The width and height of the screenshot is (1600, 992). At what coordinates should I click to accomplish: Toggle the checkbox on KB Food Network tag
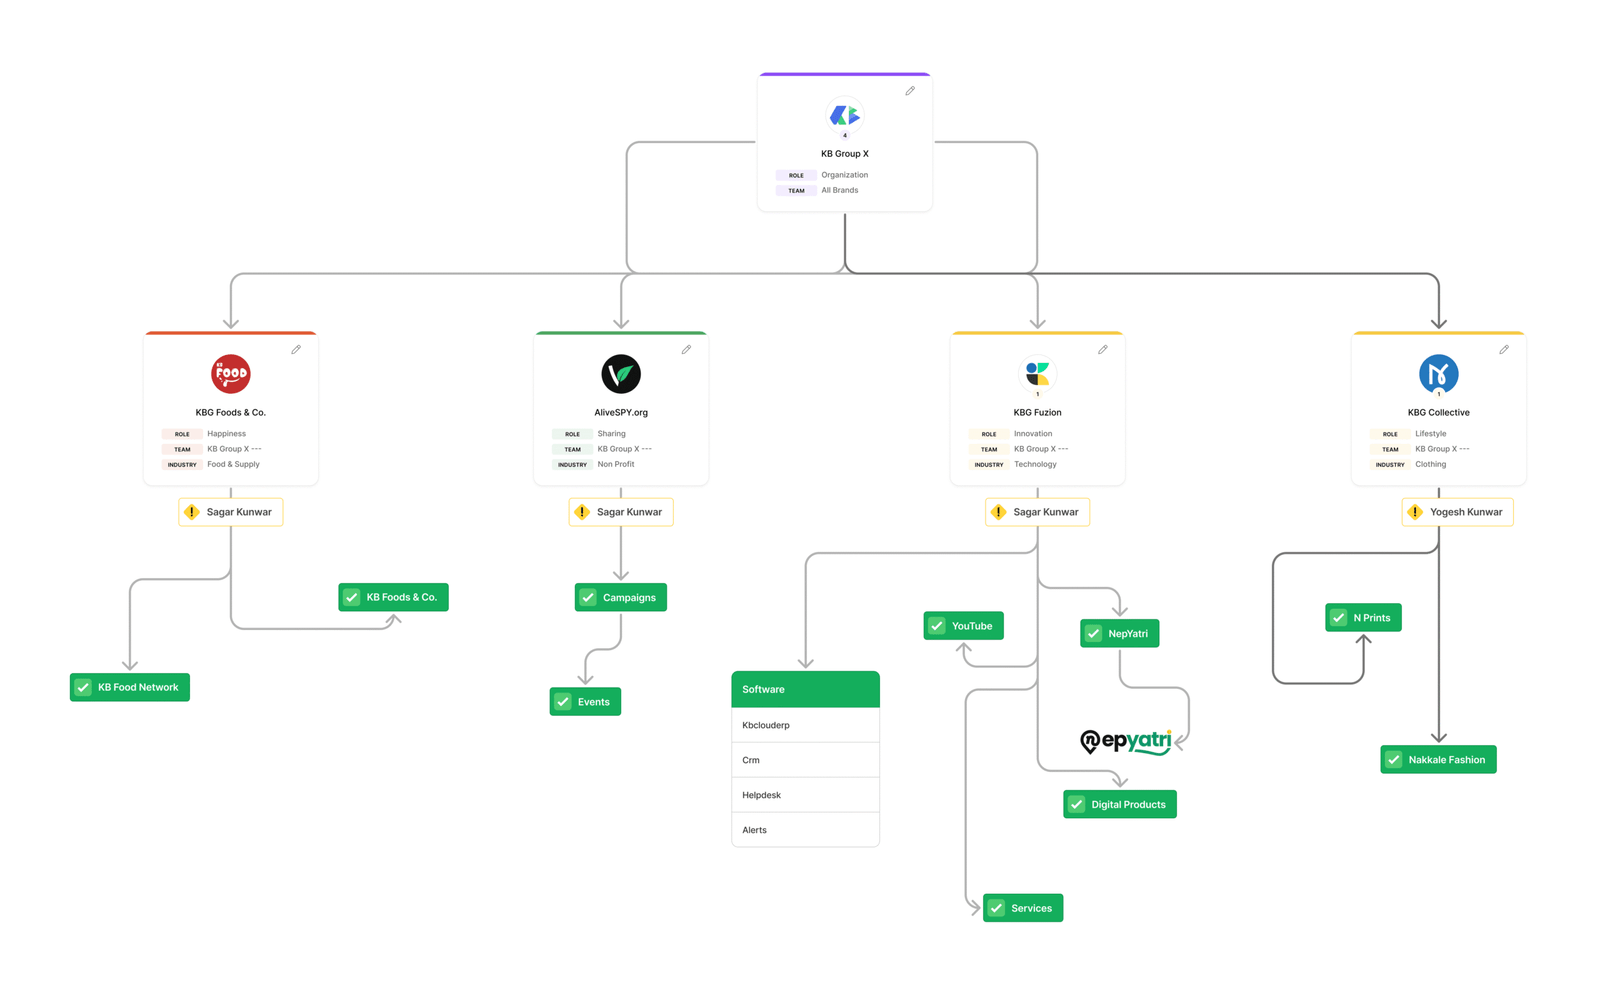[x=83, y=687]
